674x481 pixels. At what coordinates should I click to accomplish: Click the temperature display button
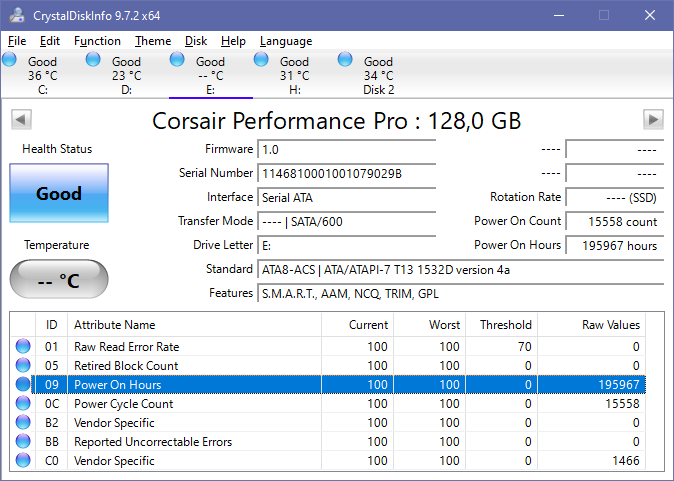58,279
